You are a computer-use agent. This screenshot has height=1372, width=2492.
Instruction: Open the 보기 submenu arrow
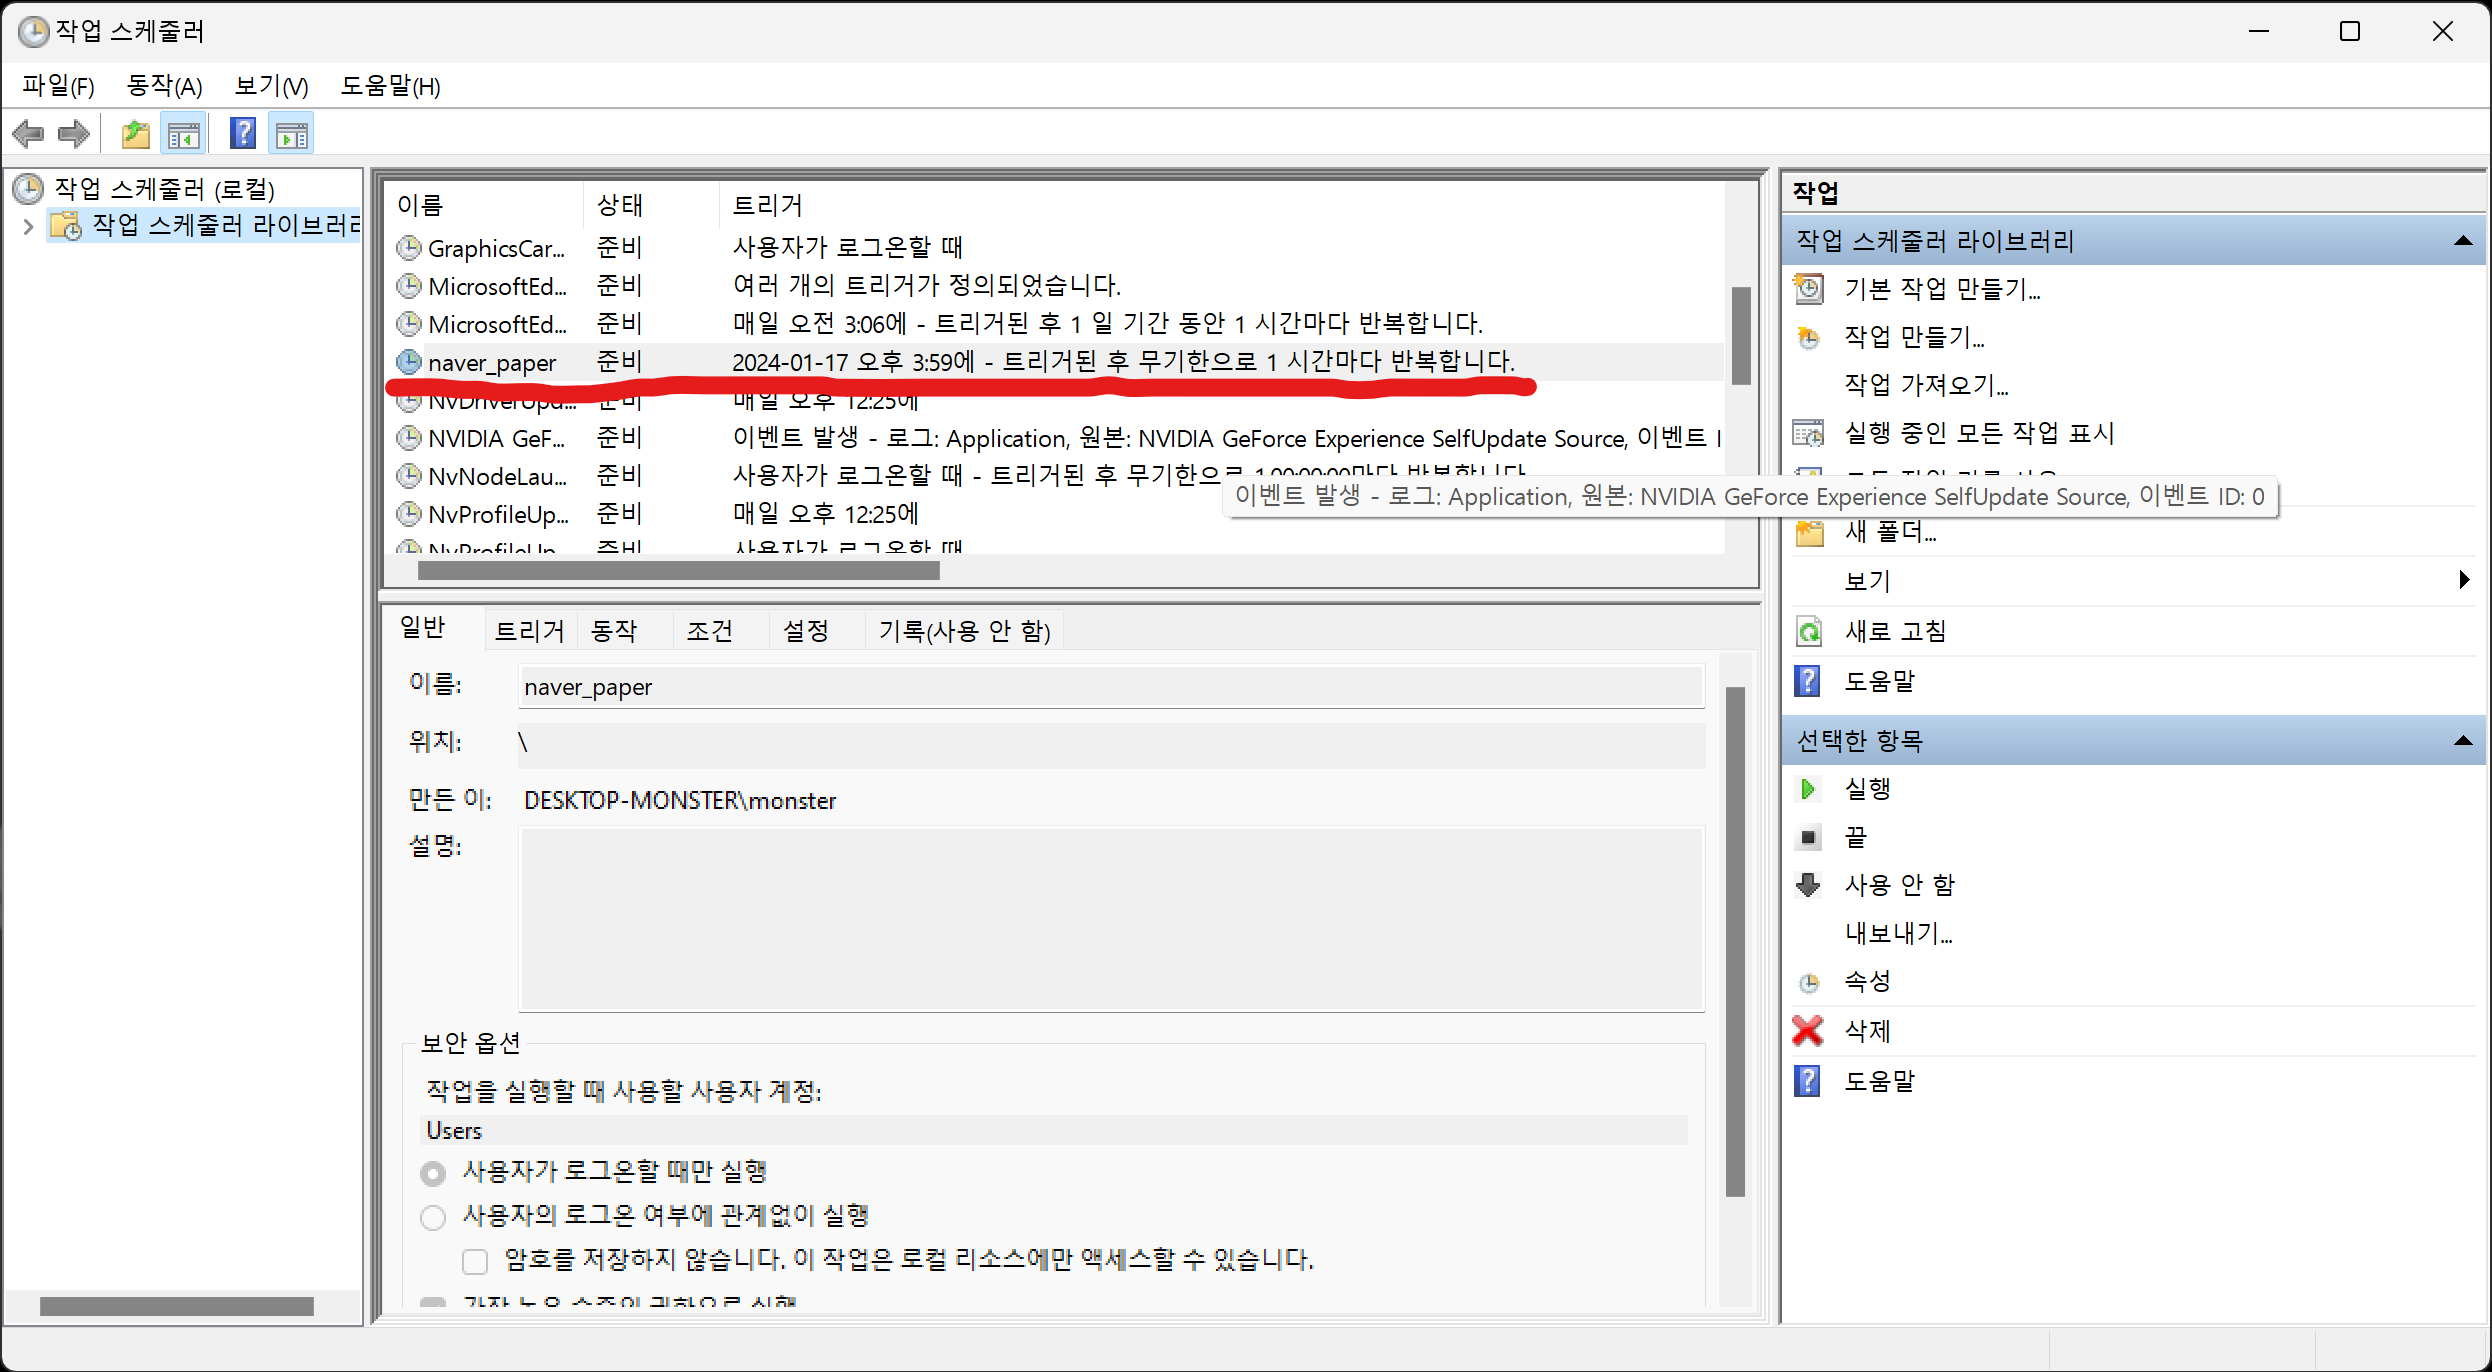pyautogui.click(x=2463, y=580)
